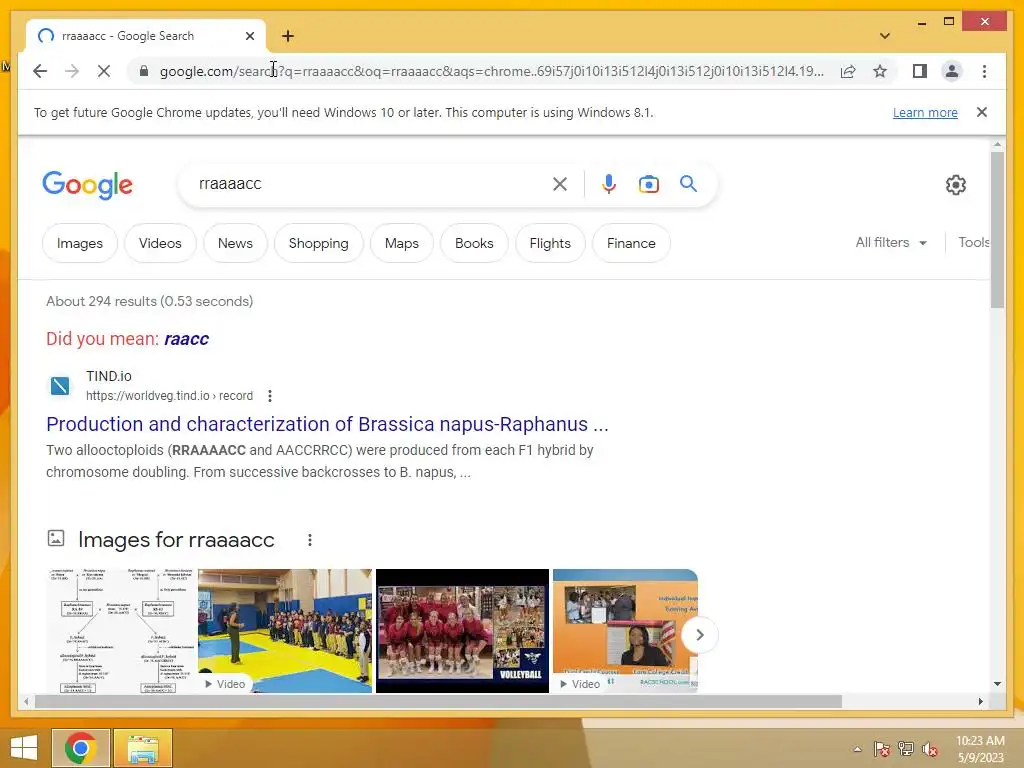1024x768 pixels.
Task: Switch to Finance results
Action: tap(631, 243)
